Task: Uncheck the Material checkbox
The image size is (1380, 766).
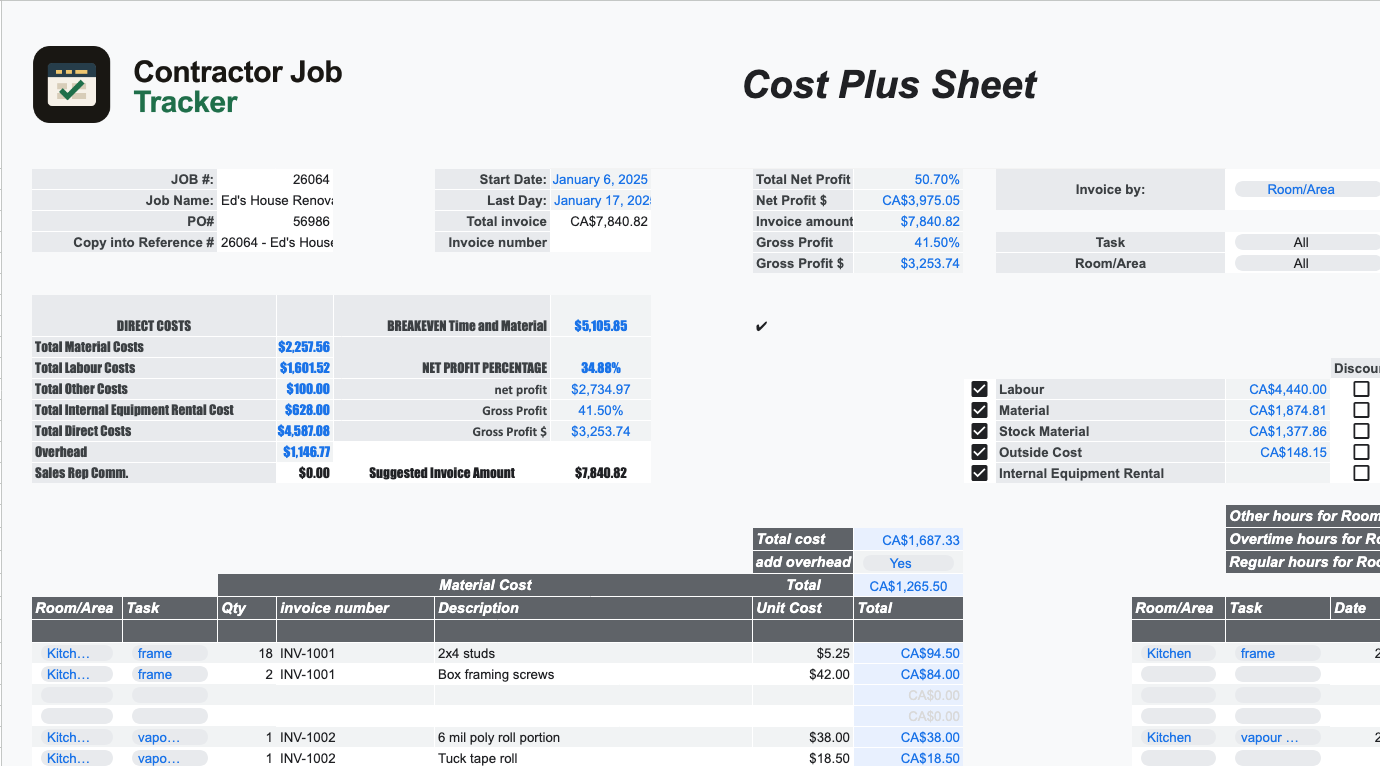Action: tap(979, 410)
